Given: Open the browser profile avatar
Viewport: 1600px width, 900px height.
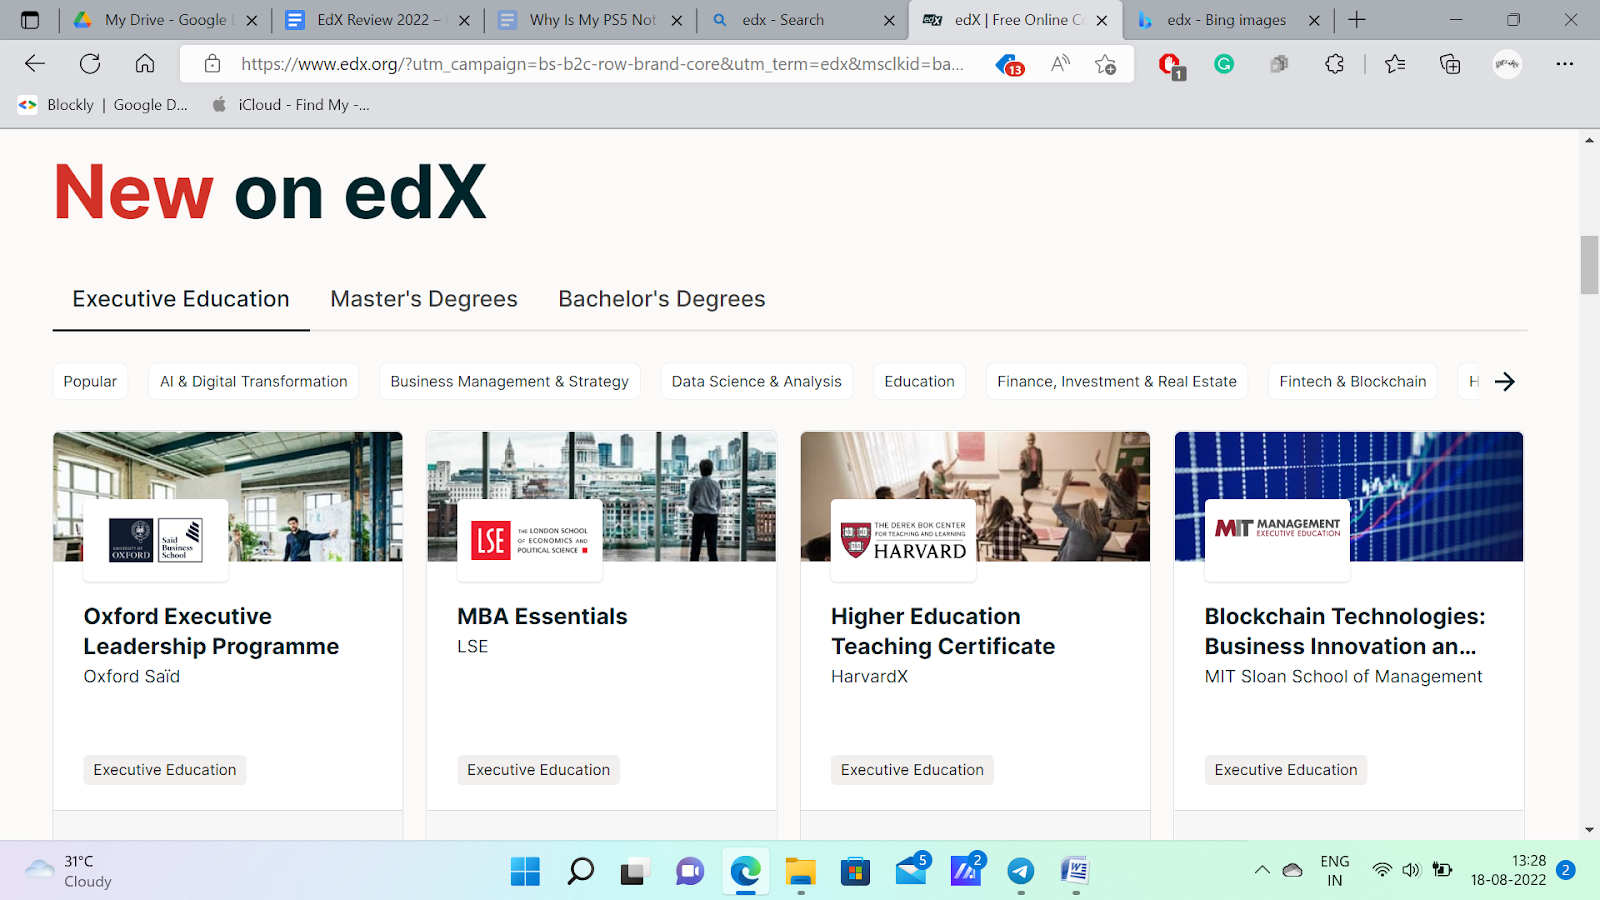Looking at the screenshot, I should pos(1507,64).
